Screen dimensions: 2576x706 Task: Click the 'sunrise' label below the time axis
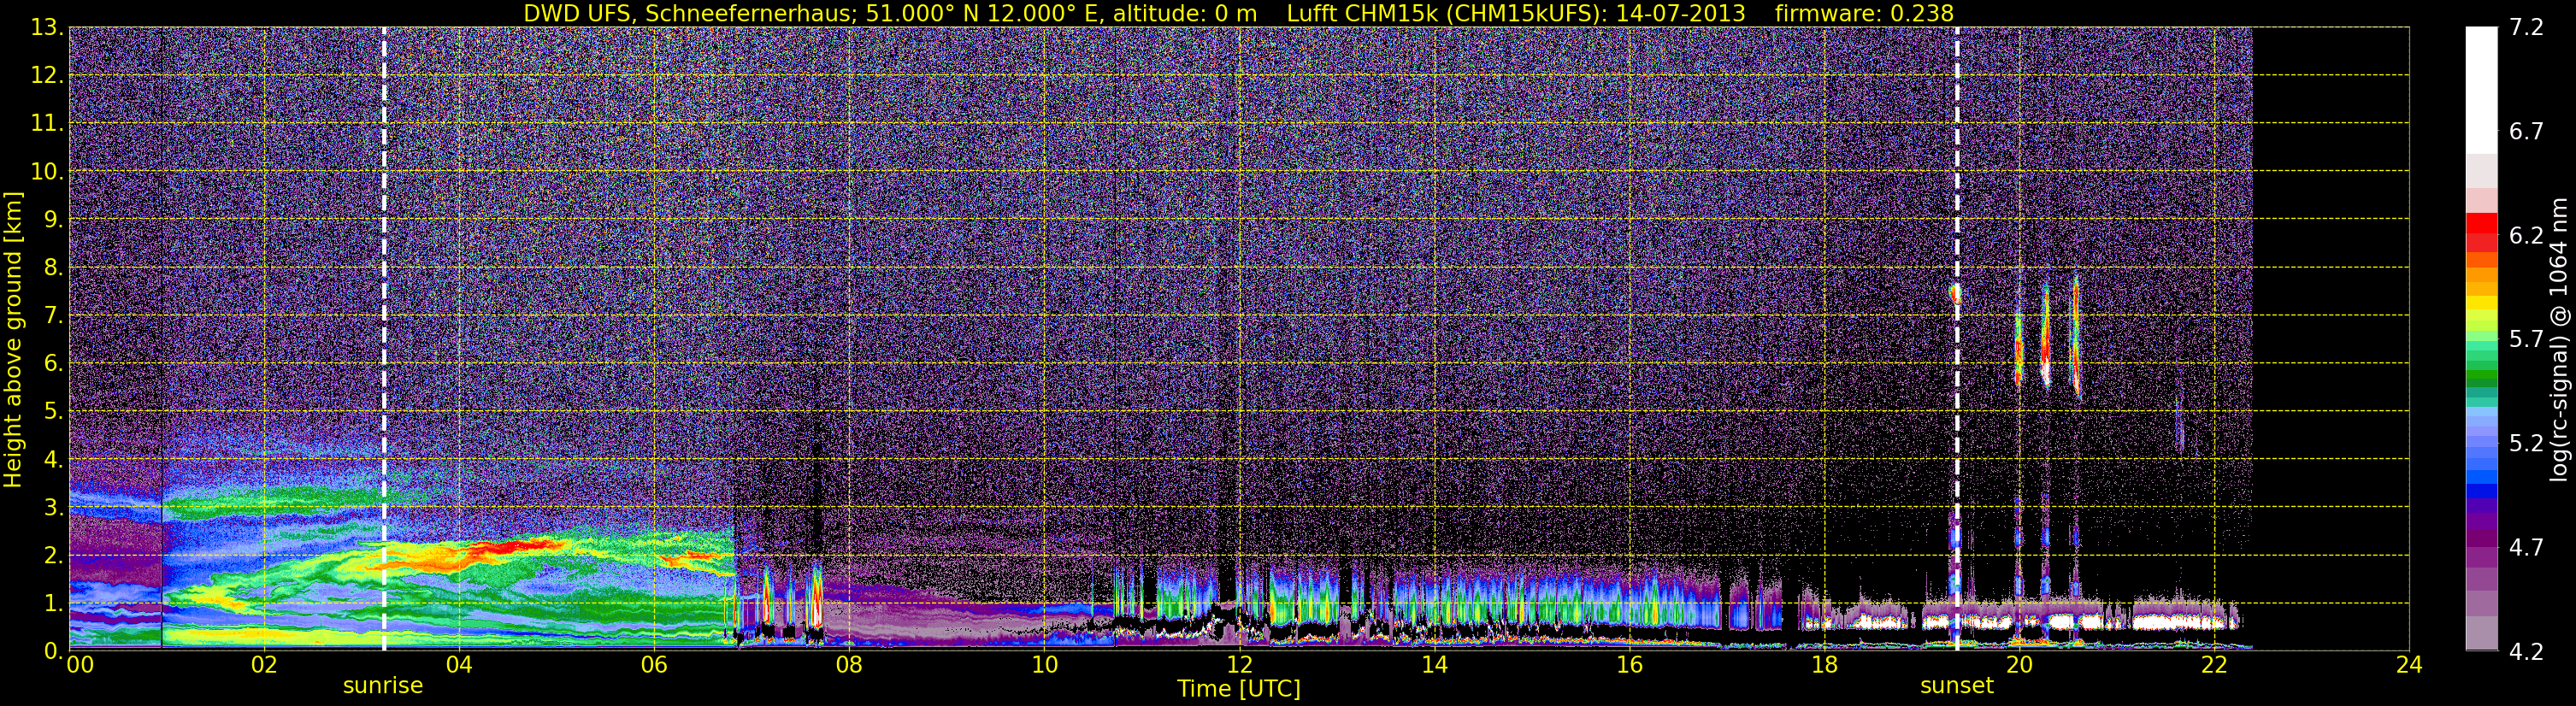coord(383,686)
